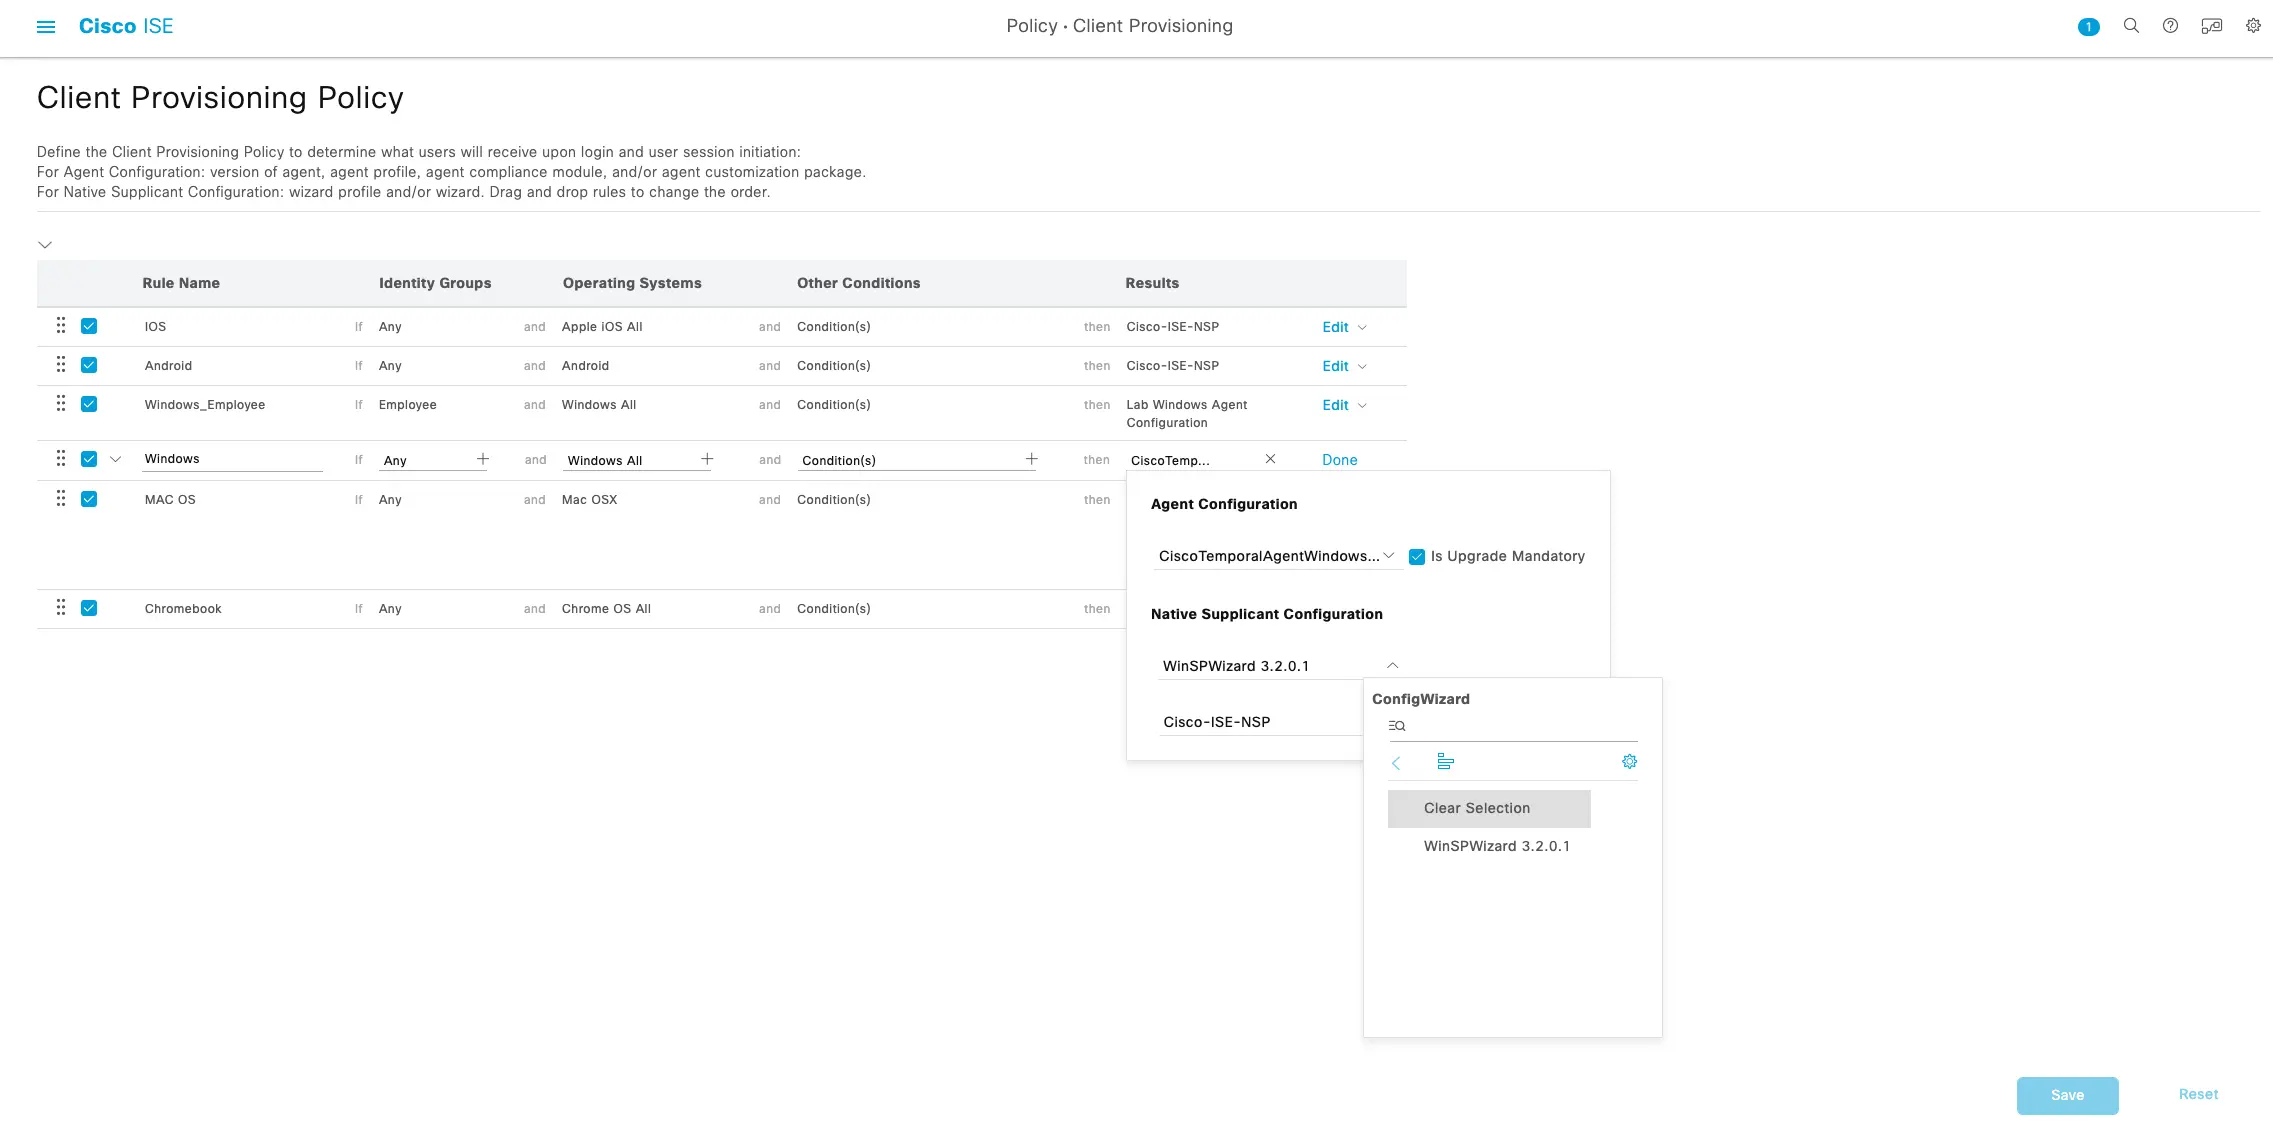
Task: Disable the Android rule checkbox
Action: [89, 365]
